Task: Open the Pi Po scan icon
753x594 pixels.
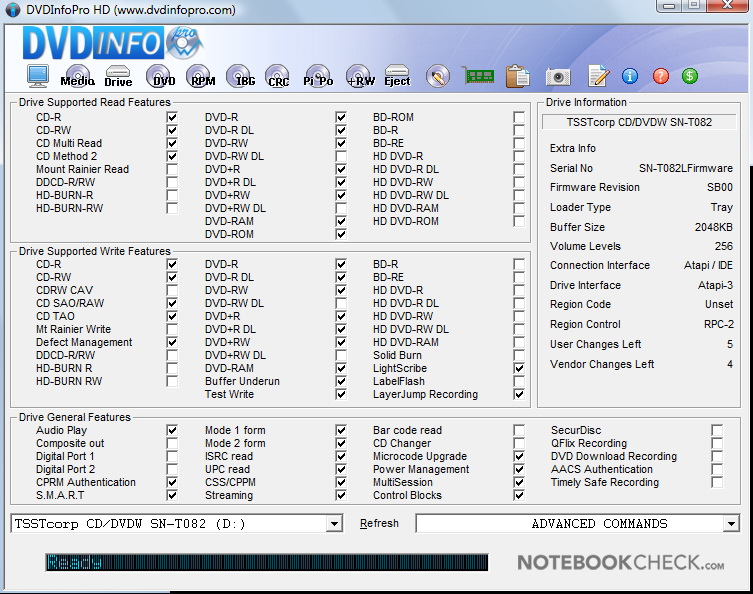Action: tap(318, 76)
